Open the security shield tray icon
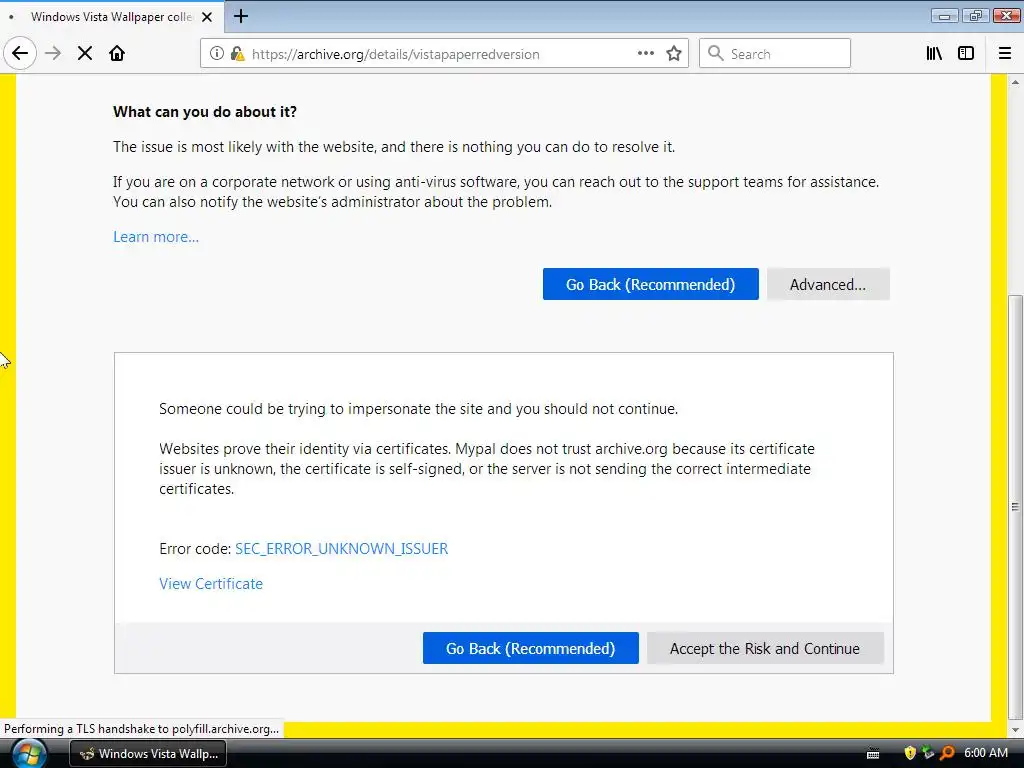This screenshot has height=768, width=1024. click(910, 753)
